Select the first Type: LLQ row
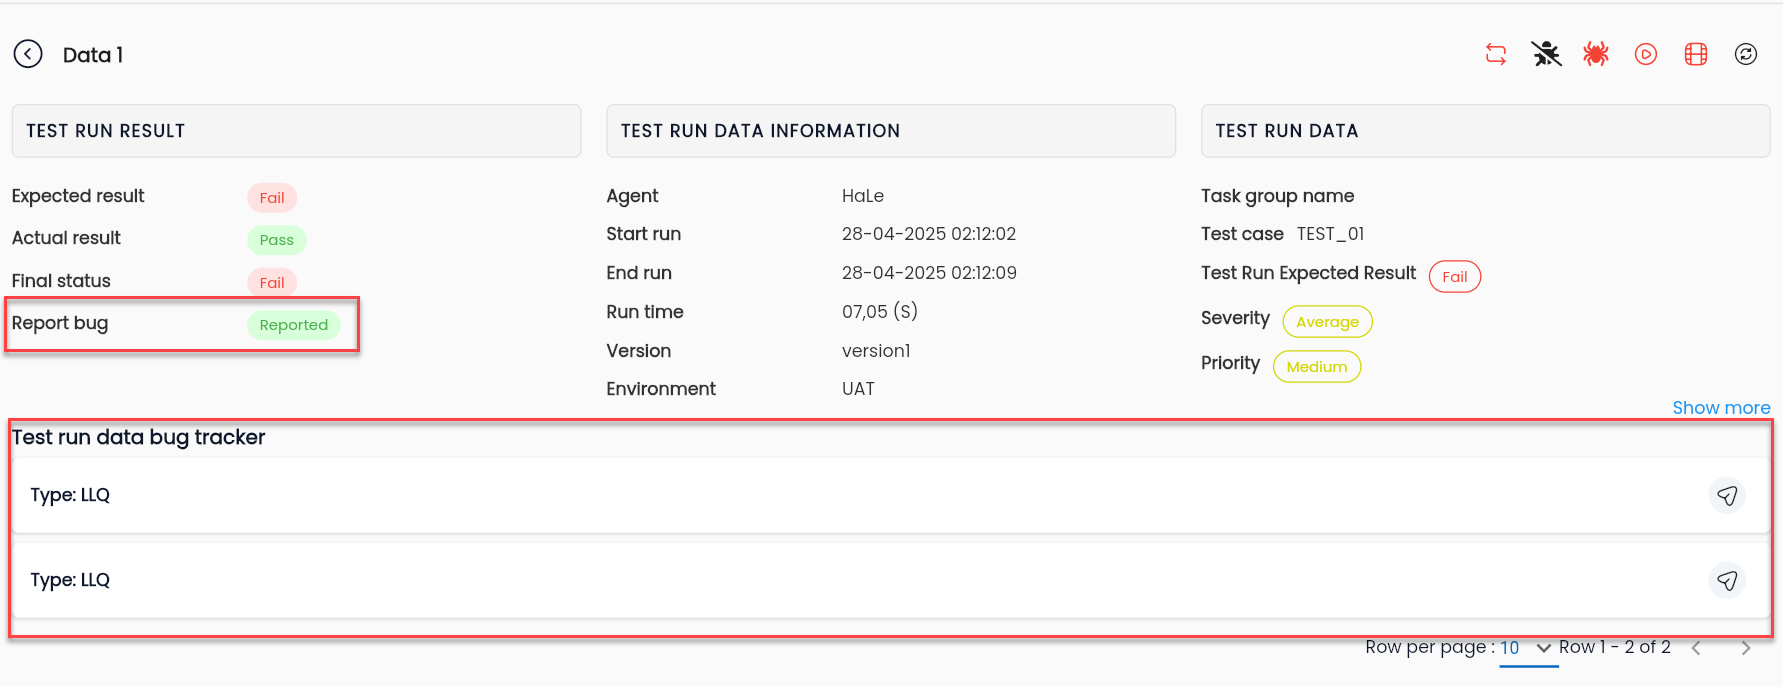Viewport: 1783px width, 687px height. 878,495
